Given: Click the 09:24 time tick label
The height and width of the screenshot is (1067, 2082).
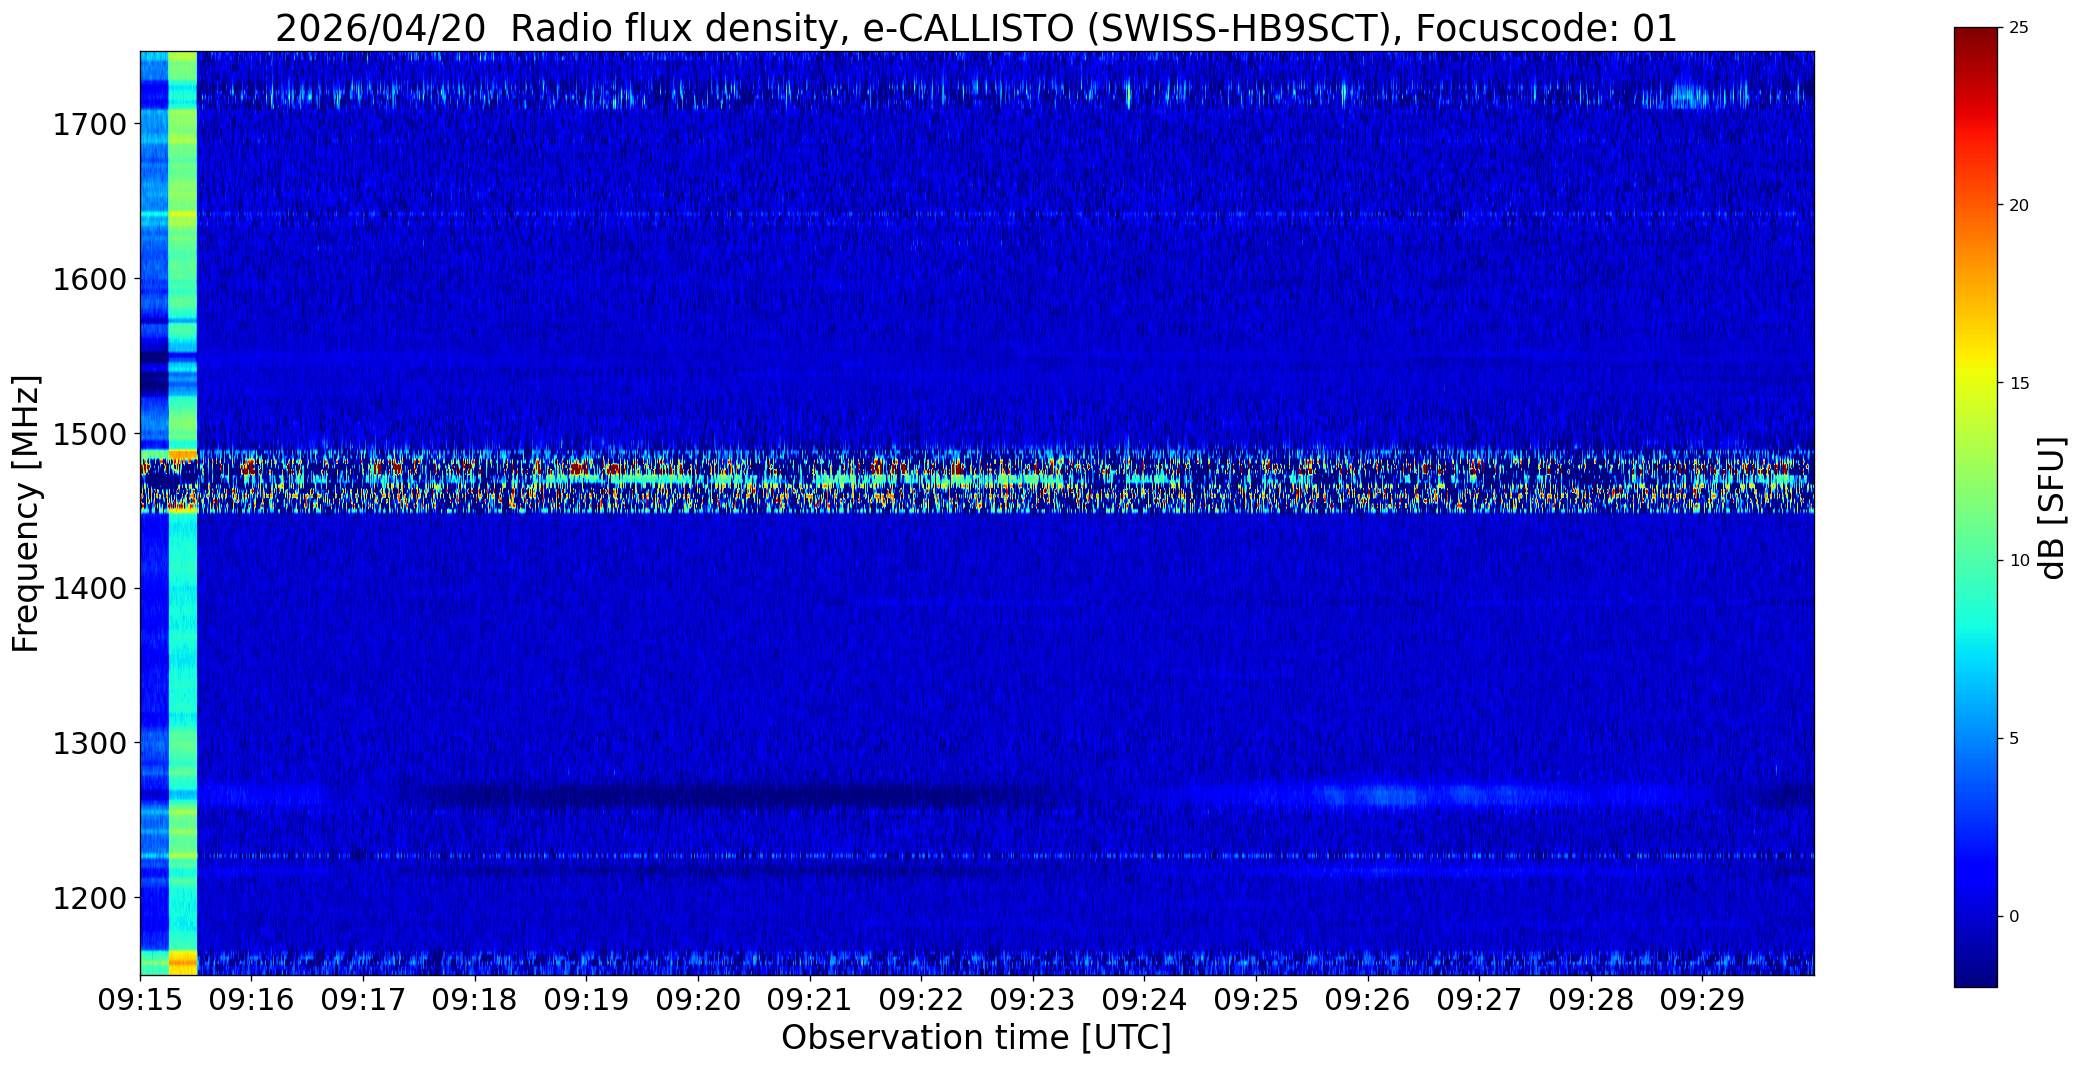Looking at the screenshot, I should [x=1145, y=1000].
